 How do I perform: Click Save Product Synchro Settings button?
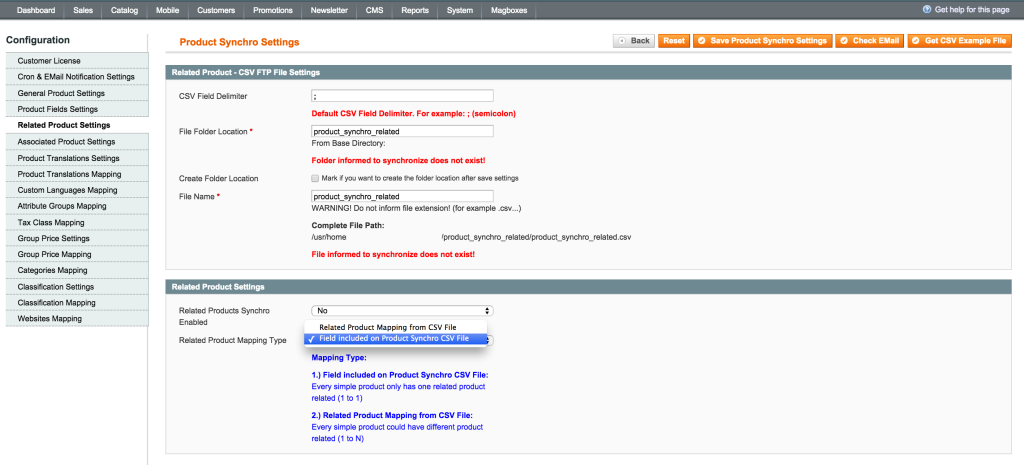click(x=763, y=41)
